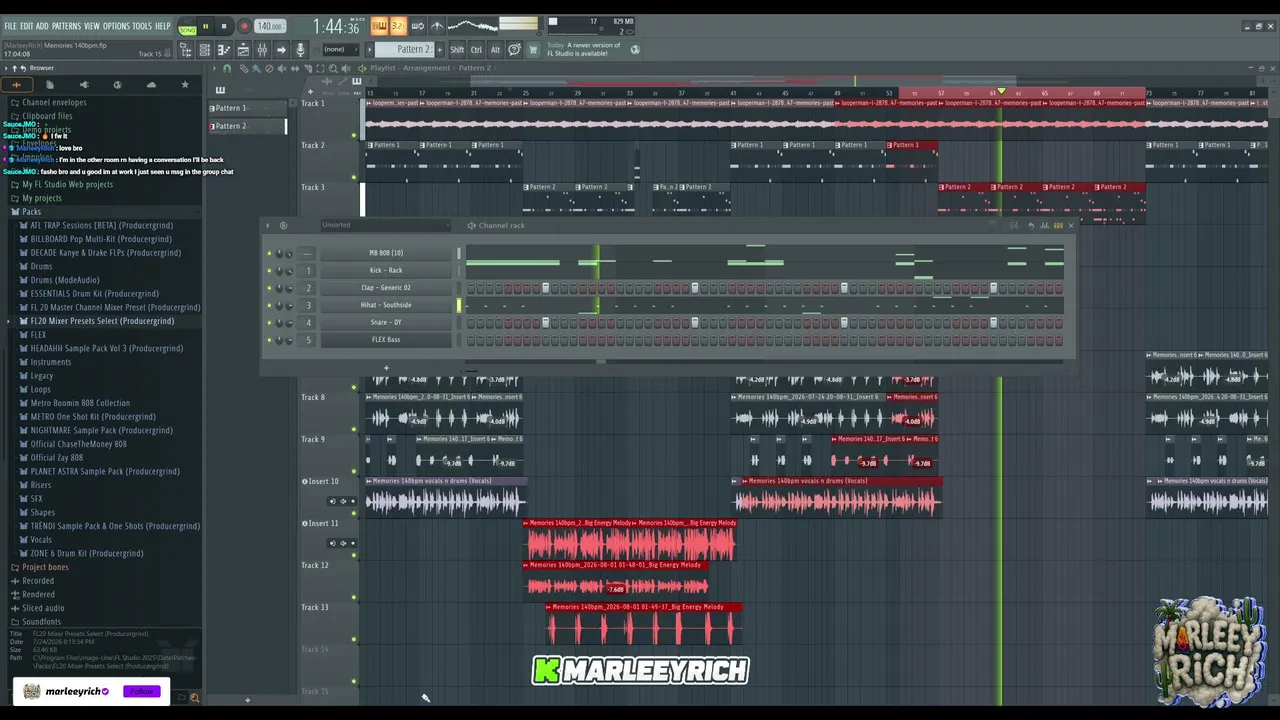Open the OPTIONS menu
The image size is (1280, 720).
point(116,26)
